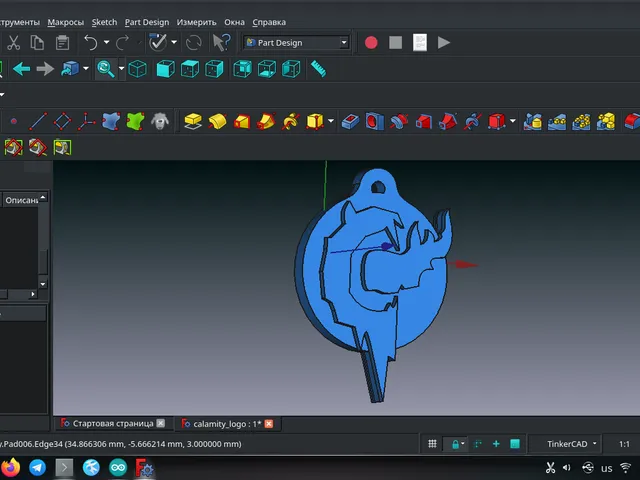Click the blue ShapeBinder icon
The height and width of the screenshot is (480, 640).
(111, 121)
